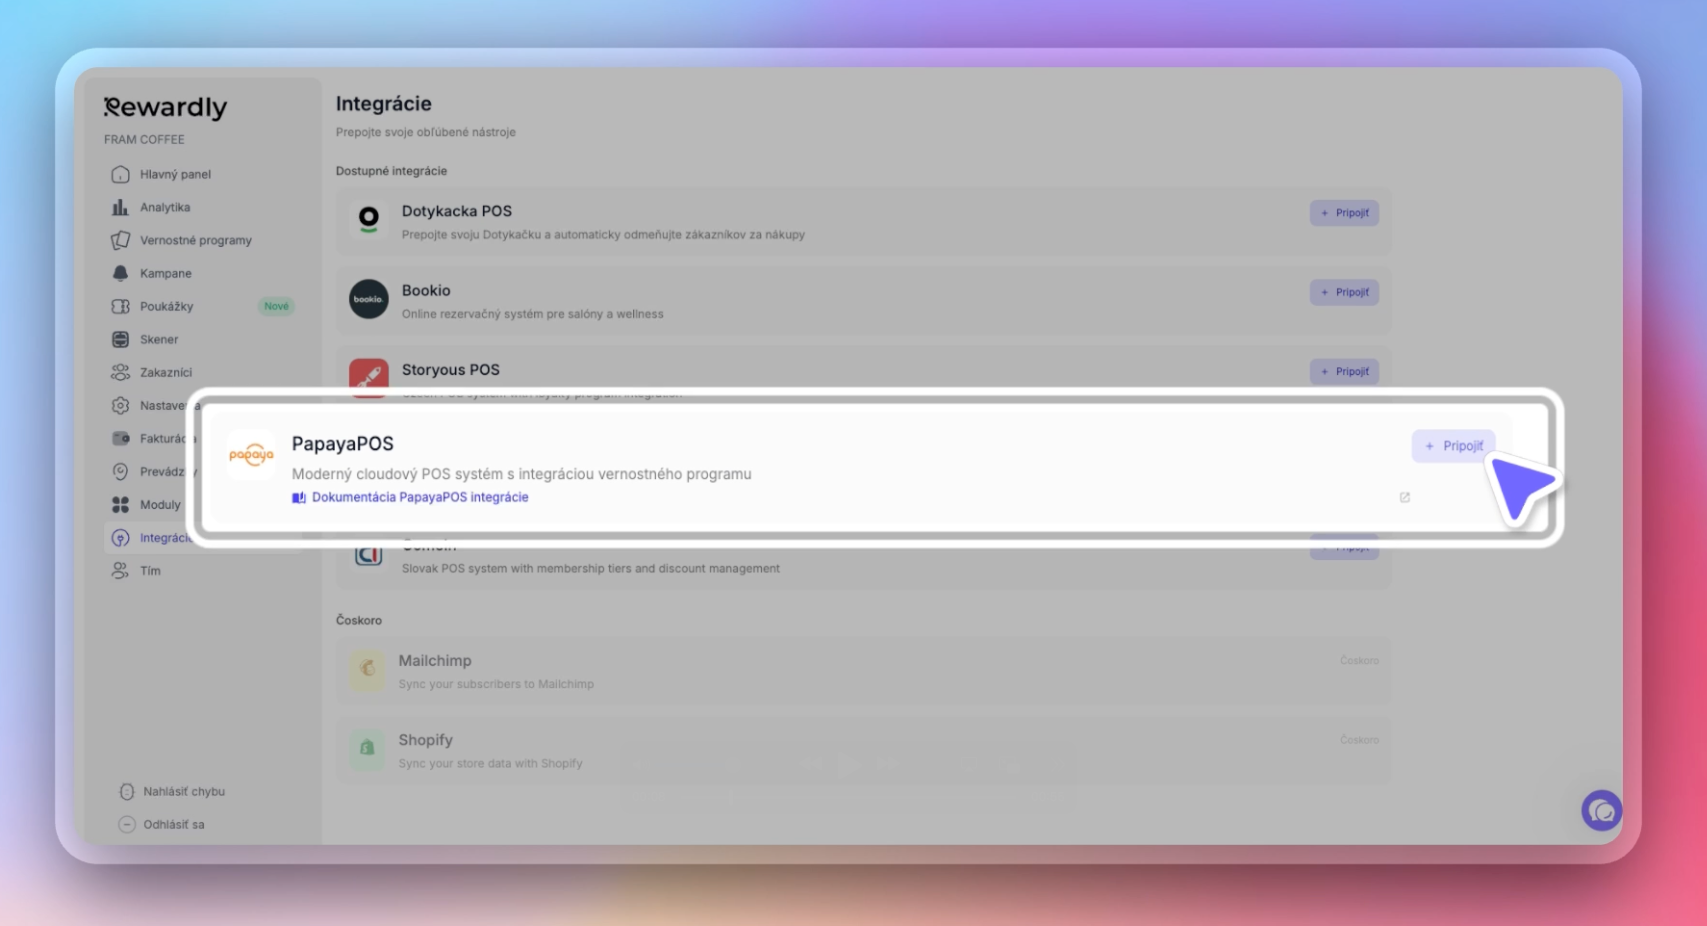Click the "Moderný cloudový POS systém" description
1707x926 pixels.
click(x=522, y=474)
